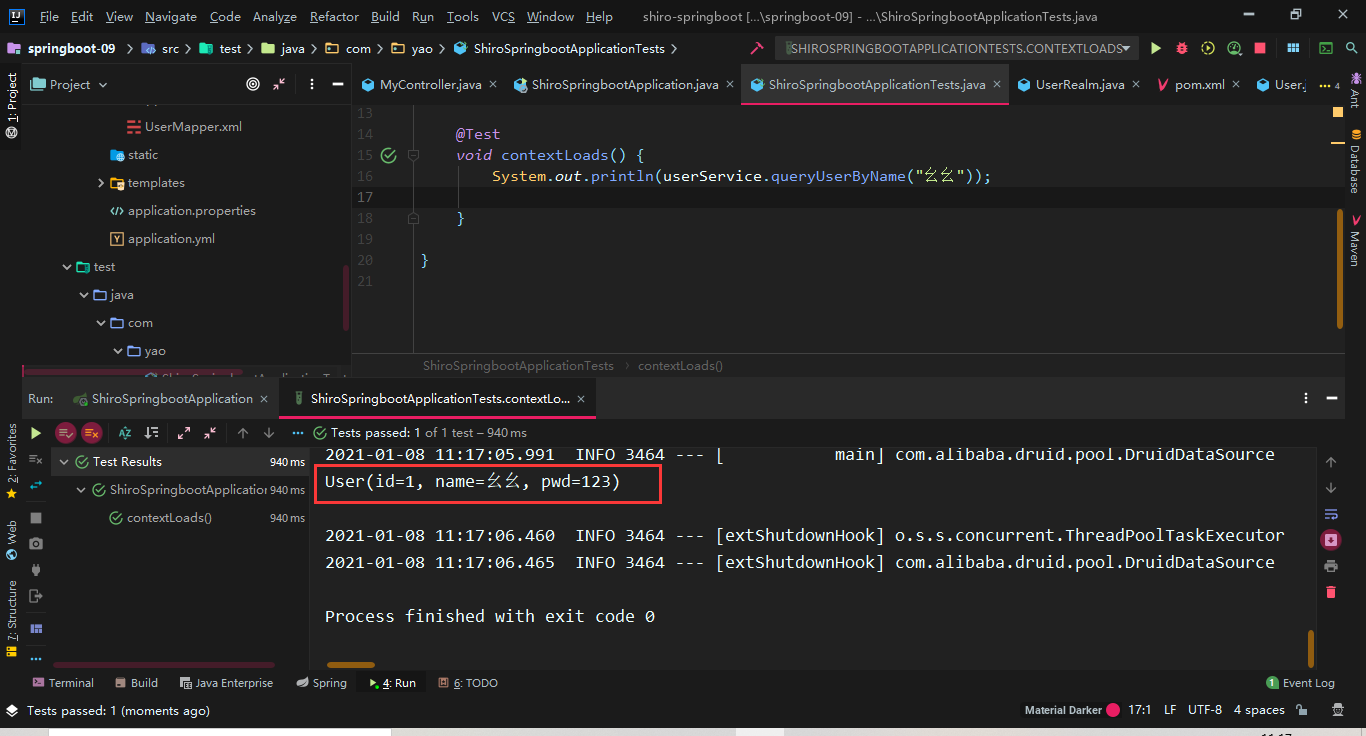1366x736 pixels.
Task: Open the profiler run icon
Action: pos(1234,48)
